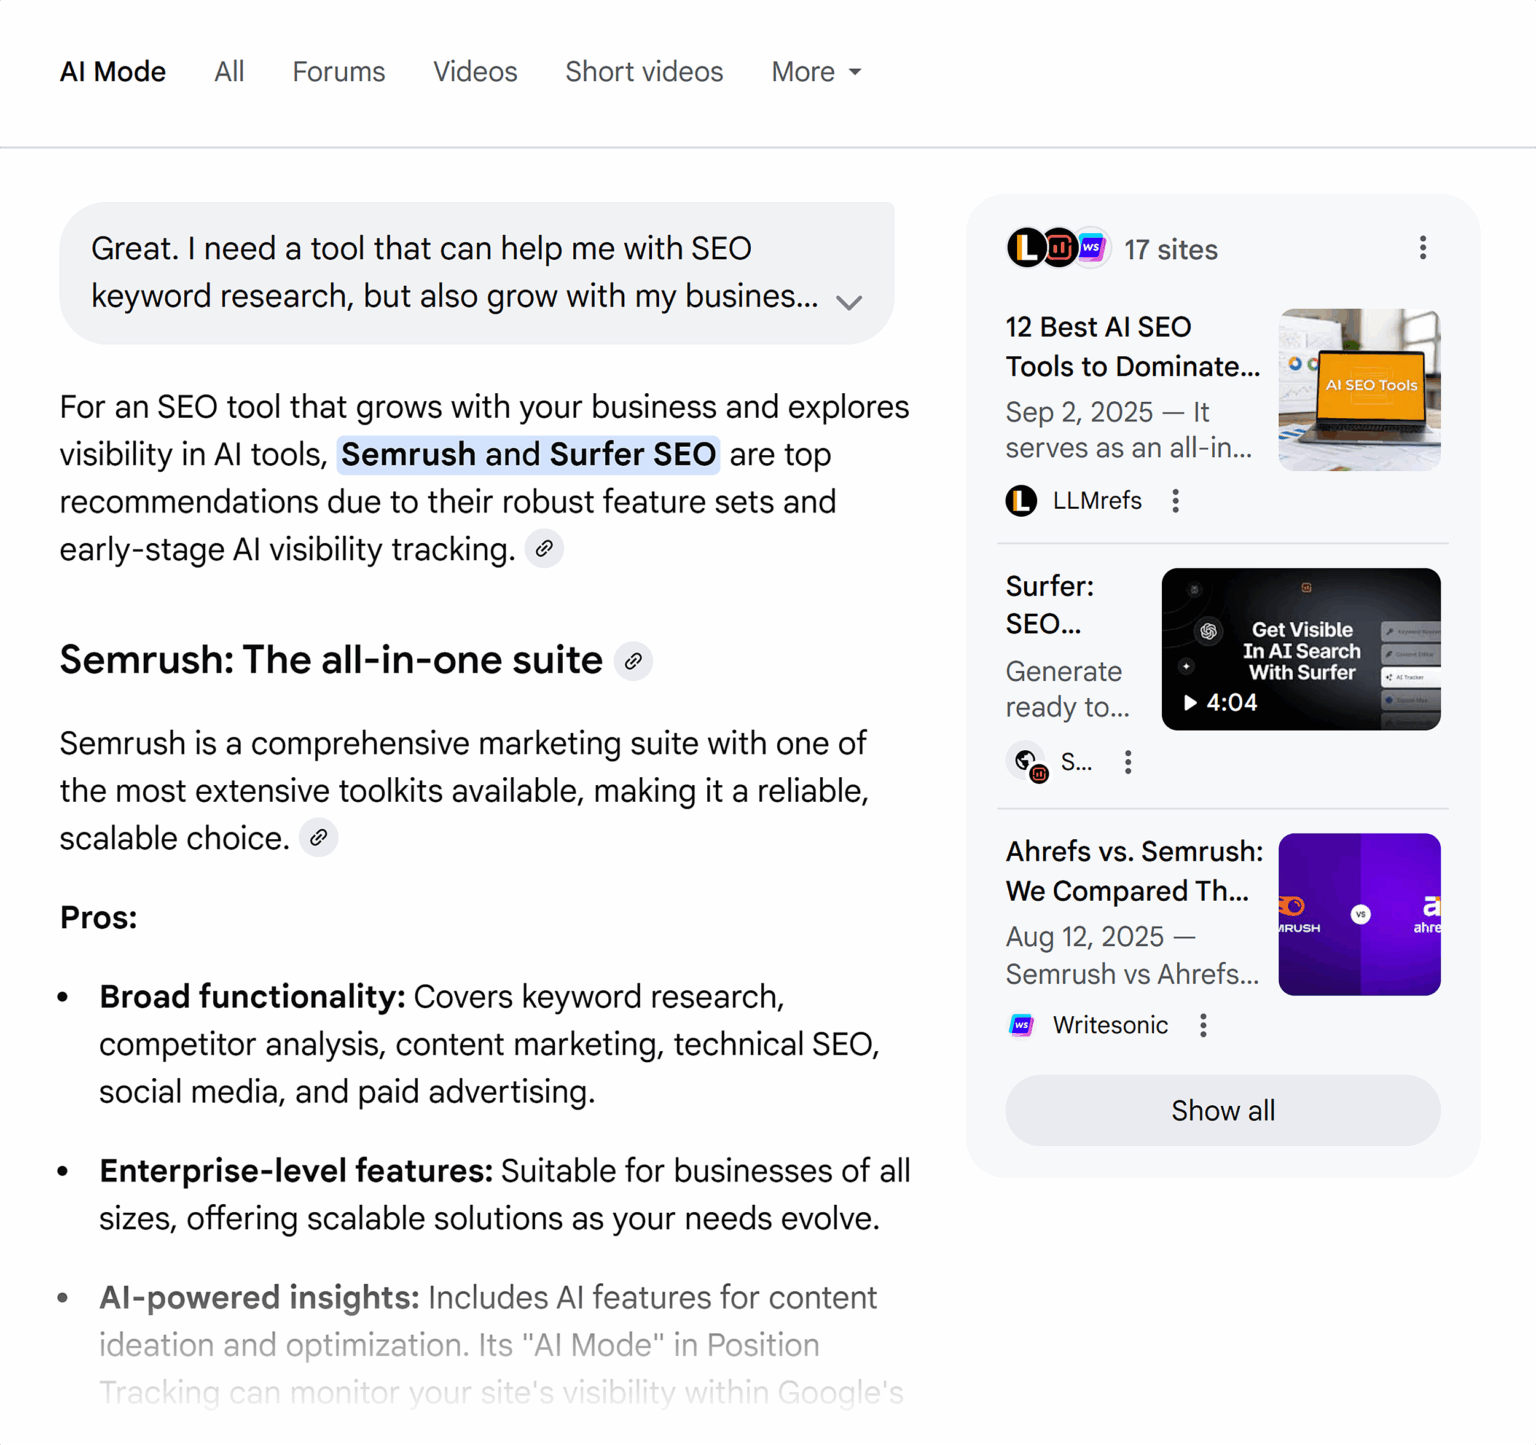Click link icon beside Semrush all-in-one suite heading

633,661
